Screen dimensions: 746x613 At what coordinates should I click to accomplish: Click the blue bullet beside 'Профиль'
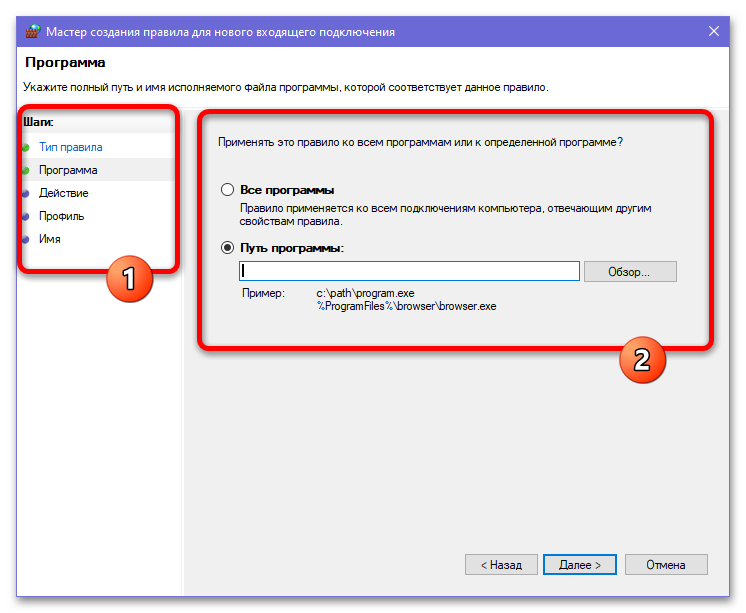coord(26,217)
